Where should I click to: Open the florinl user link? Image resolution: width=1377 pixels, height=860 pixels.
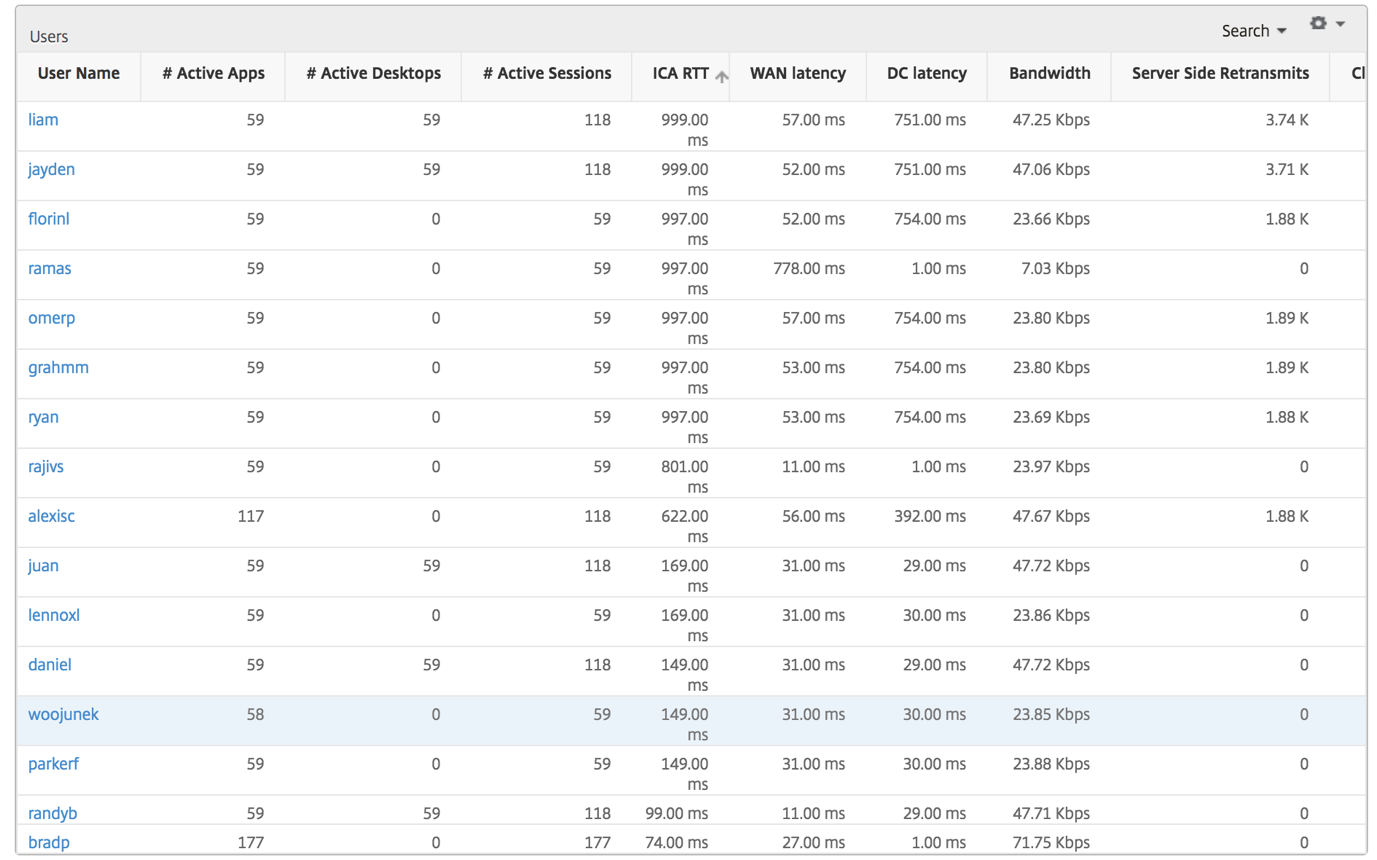pos(49,219)
